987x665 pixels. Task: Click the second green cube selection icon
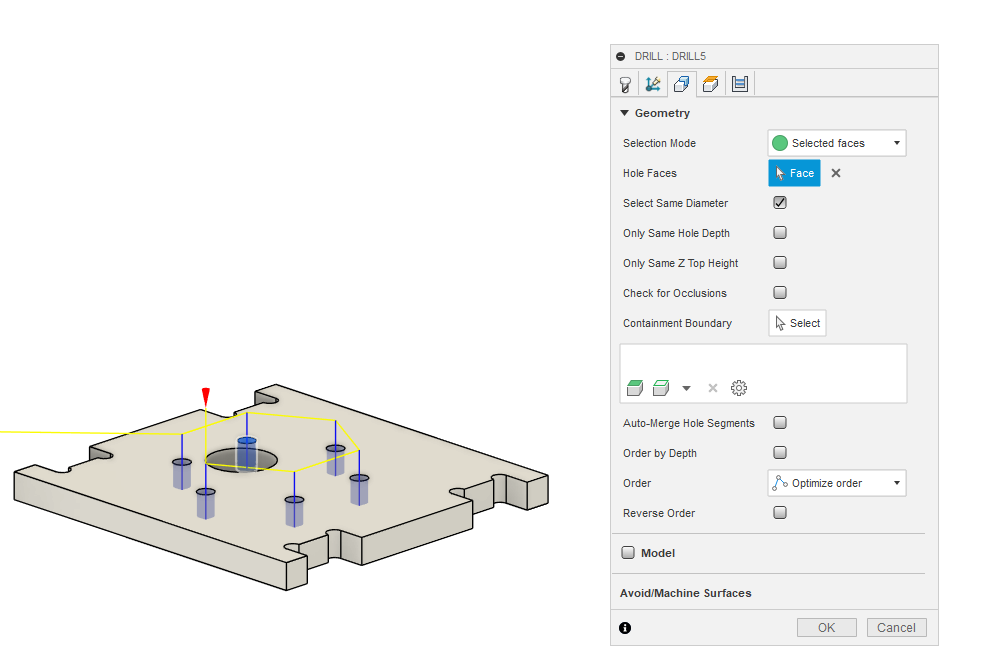(x=661, y=388)
